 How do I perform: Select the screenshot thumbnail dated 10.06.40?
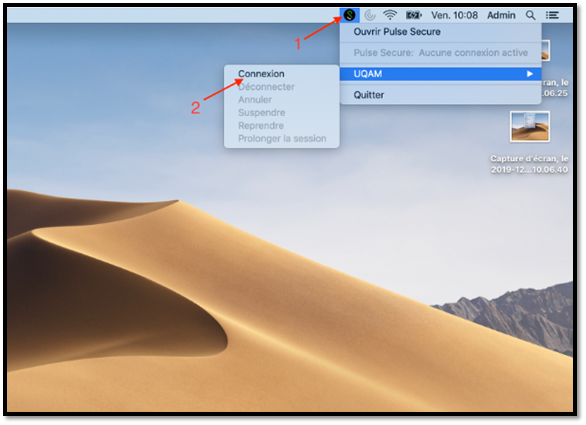(x=530, y=126)
